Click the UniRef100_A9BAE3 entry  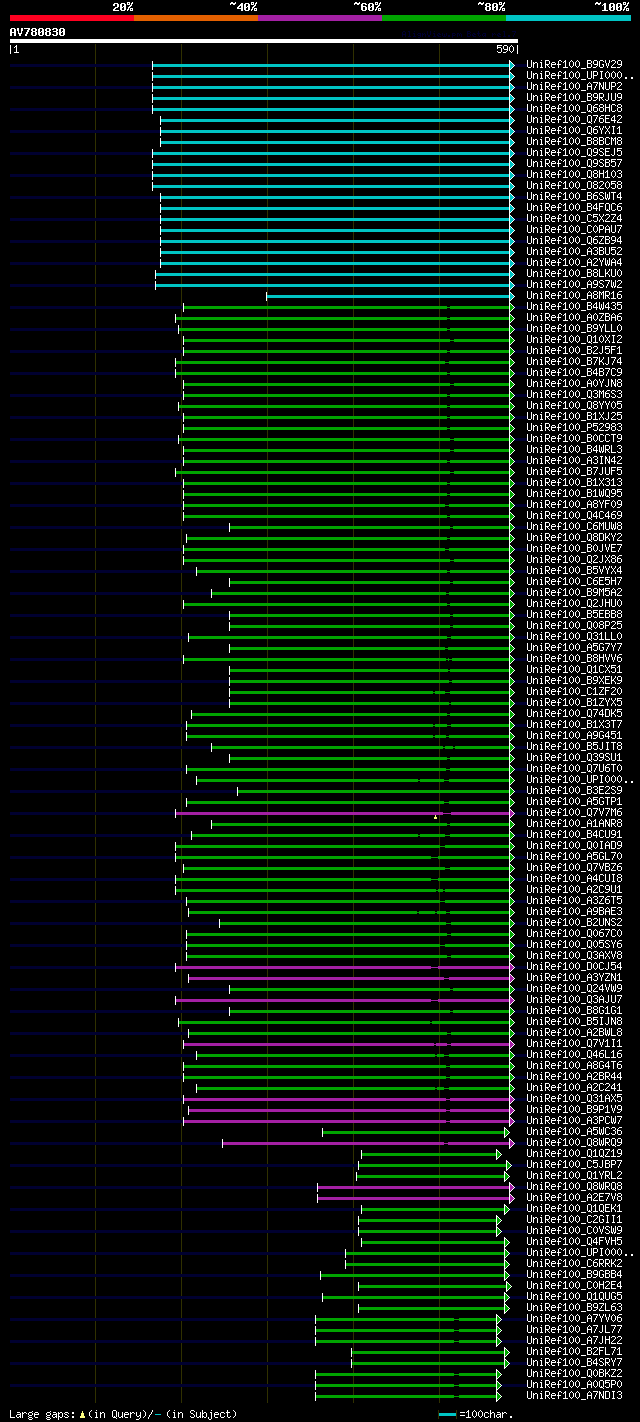click(x=575, y=911)
